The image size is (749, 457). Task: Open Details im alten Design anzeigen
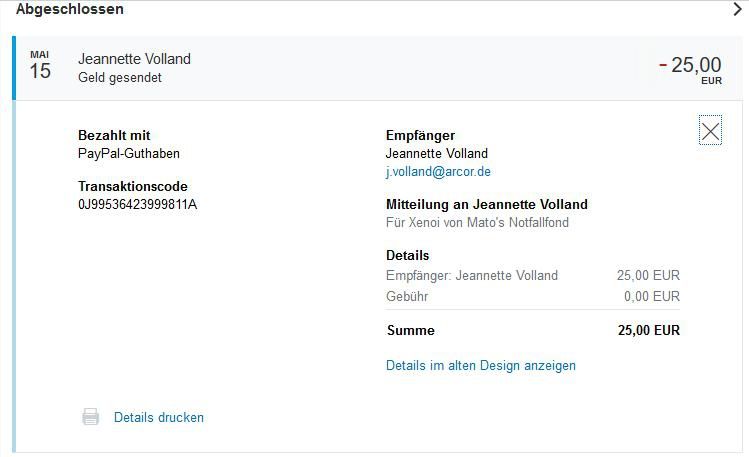pos(481,365)
